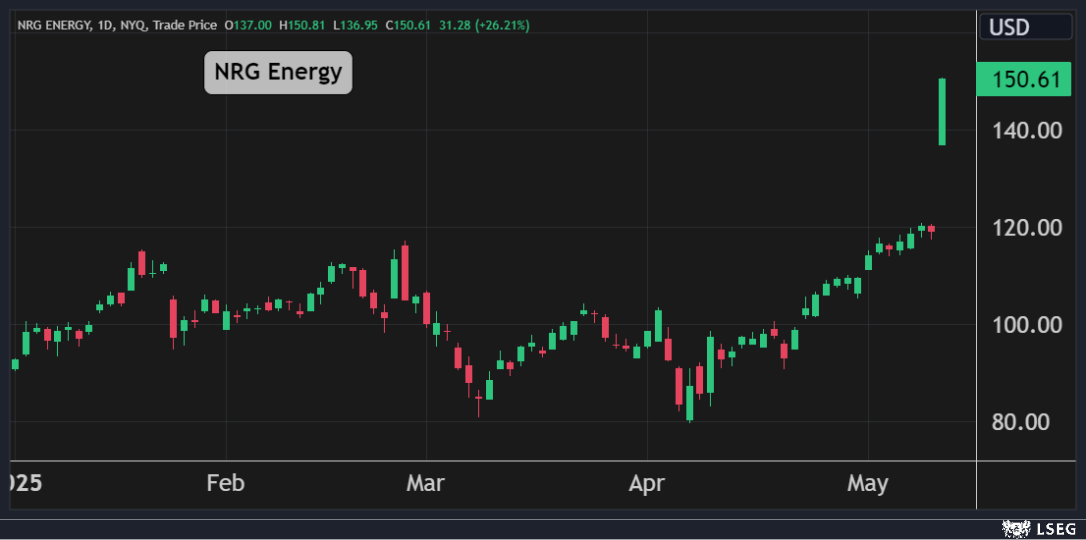This screenshot has width=1086, height=540.
Task: Click the LSEG logo
Action: click(1040, 530)
